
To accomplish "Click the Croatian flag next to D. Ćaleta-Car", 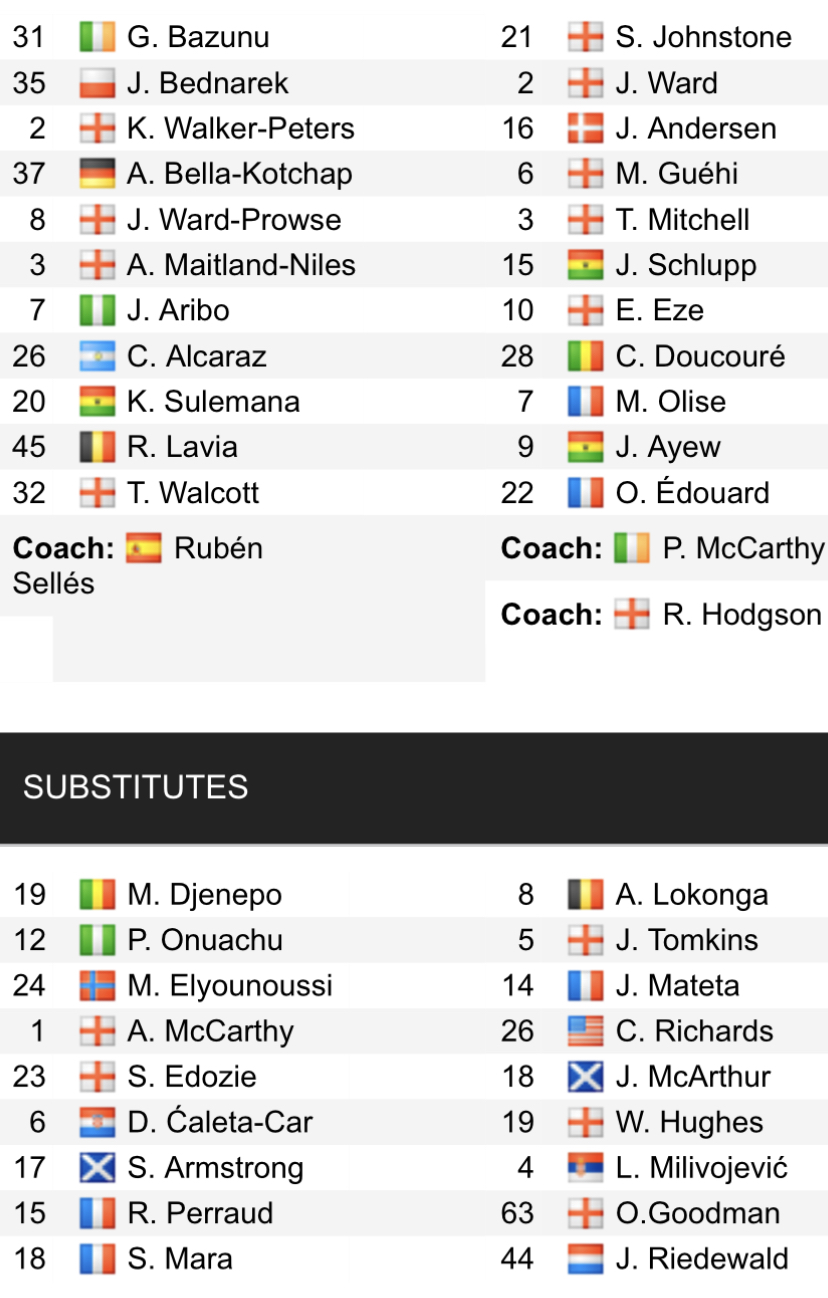I will click(x=97, y=1122).
